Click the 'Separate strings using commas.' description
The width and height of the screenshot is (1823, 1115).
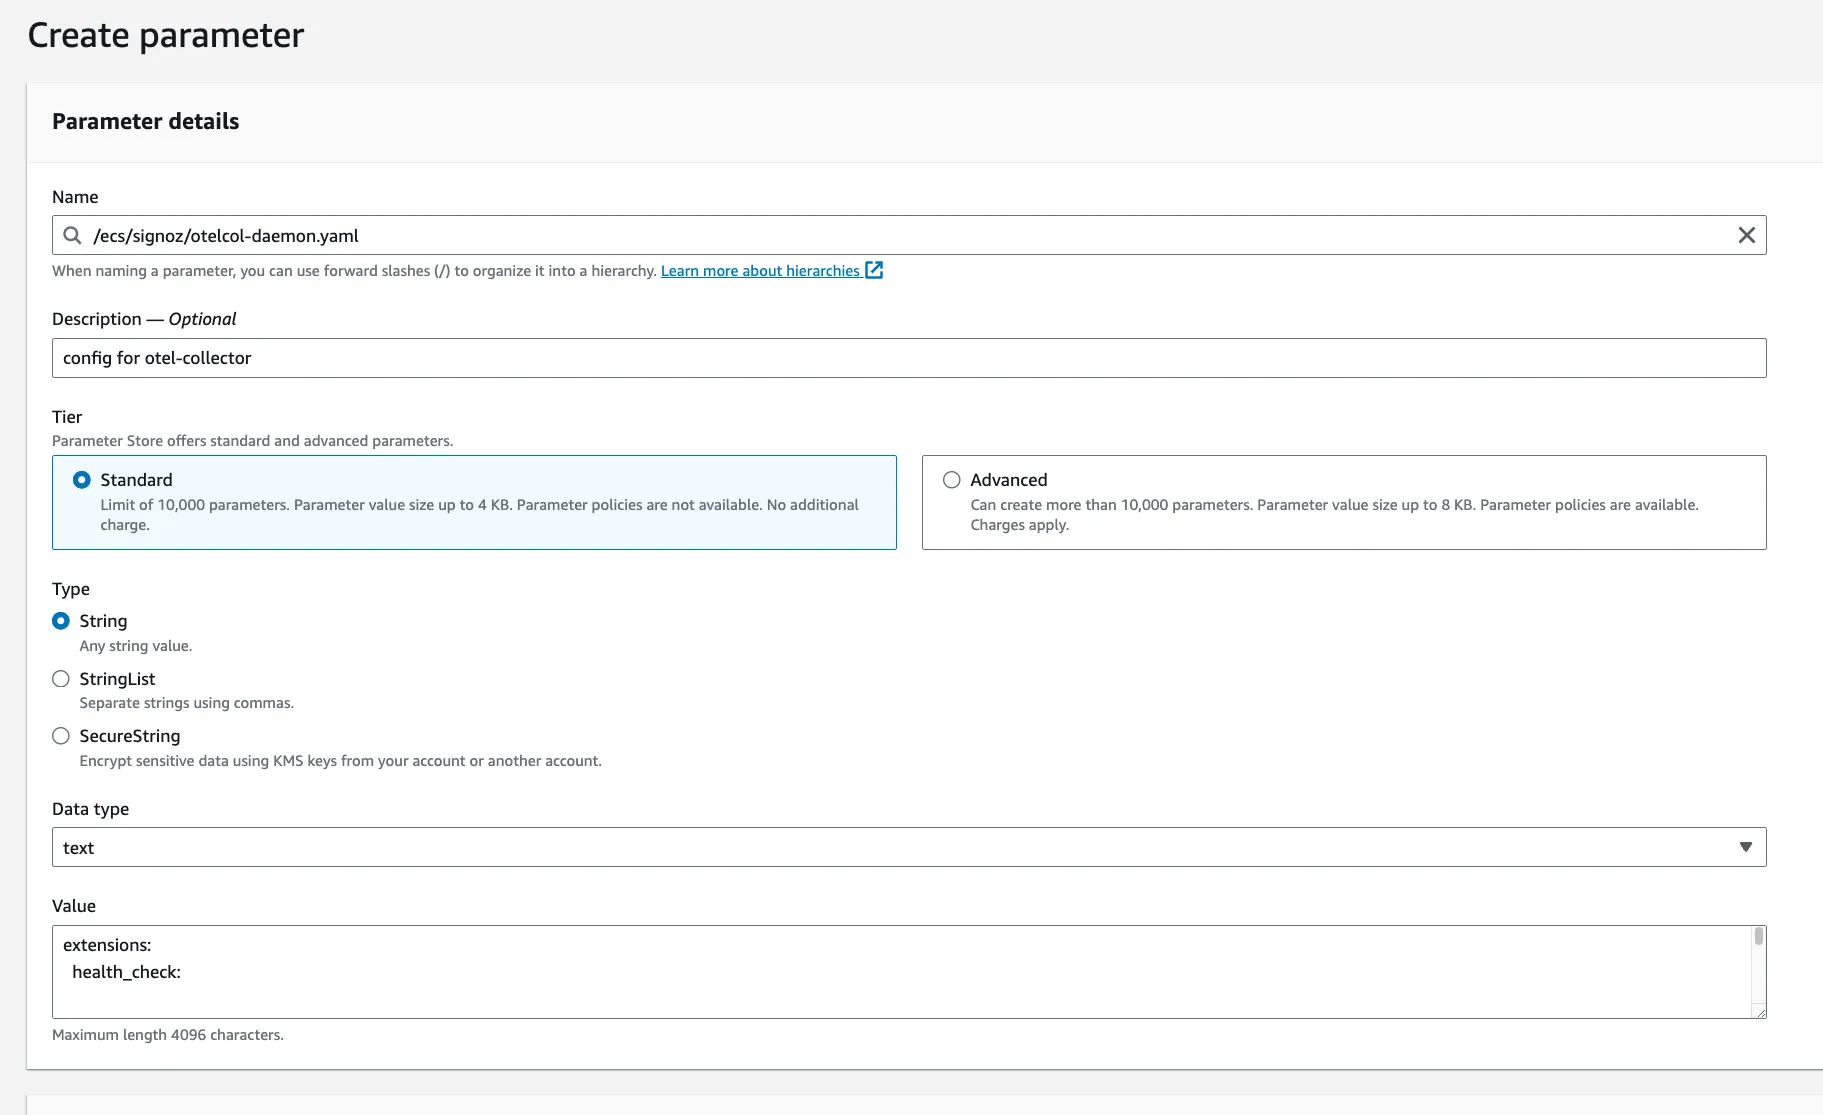pos(187,703)
